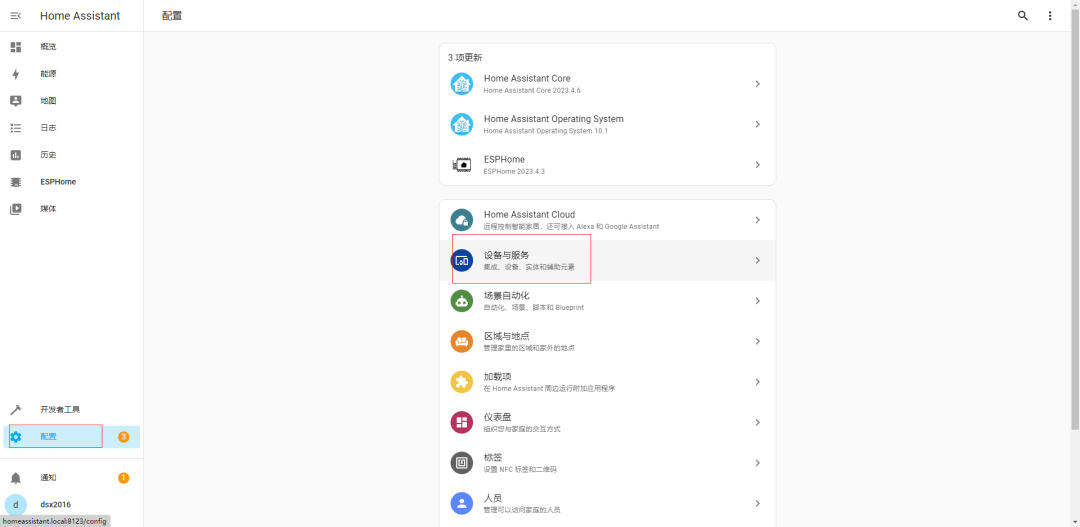Click 'ESPHome 2023.4.3' version text
The height and width of the screenshot is (527, 1080).
click(x=514, y=172)
